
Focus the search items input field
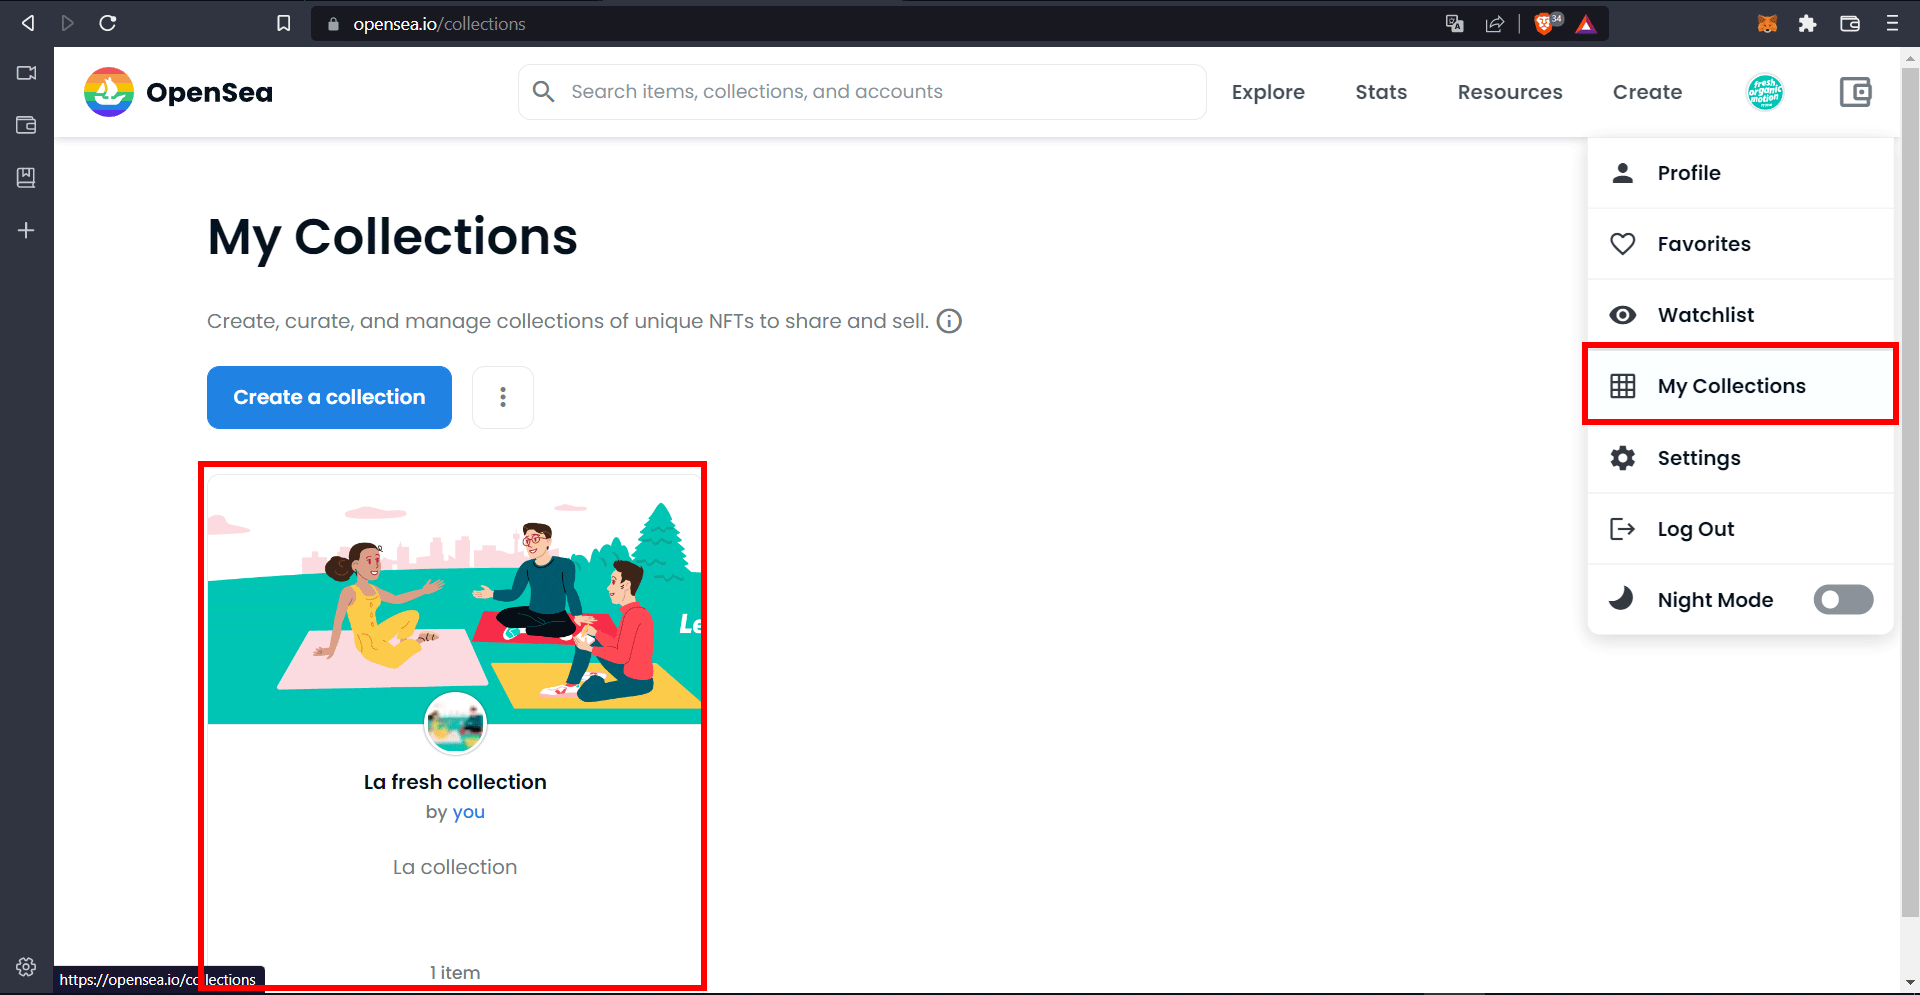point(862,92)
